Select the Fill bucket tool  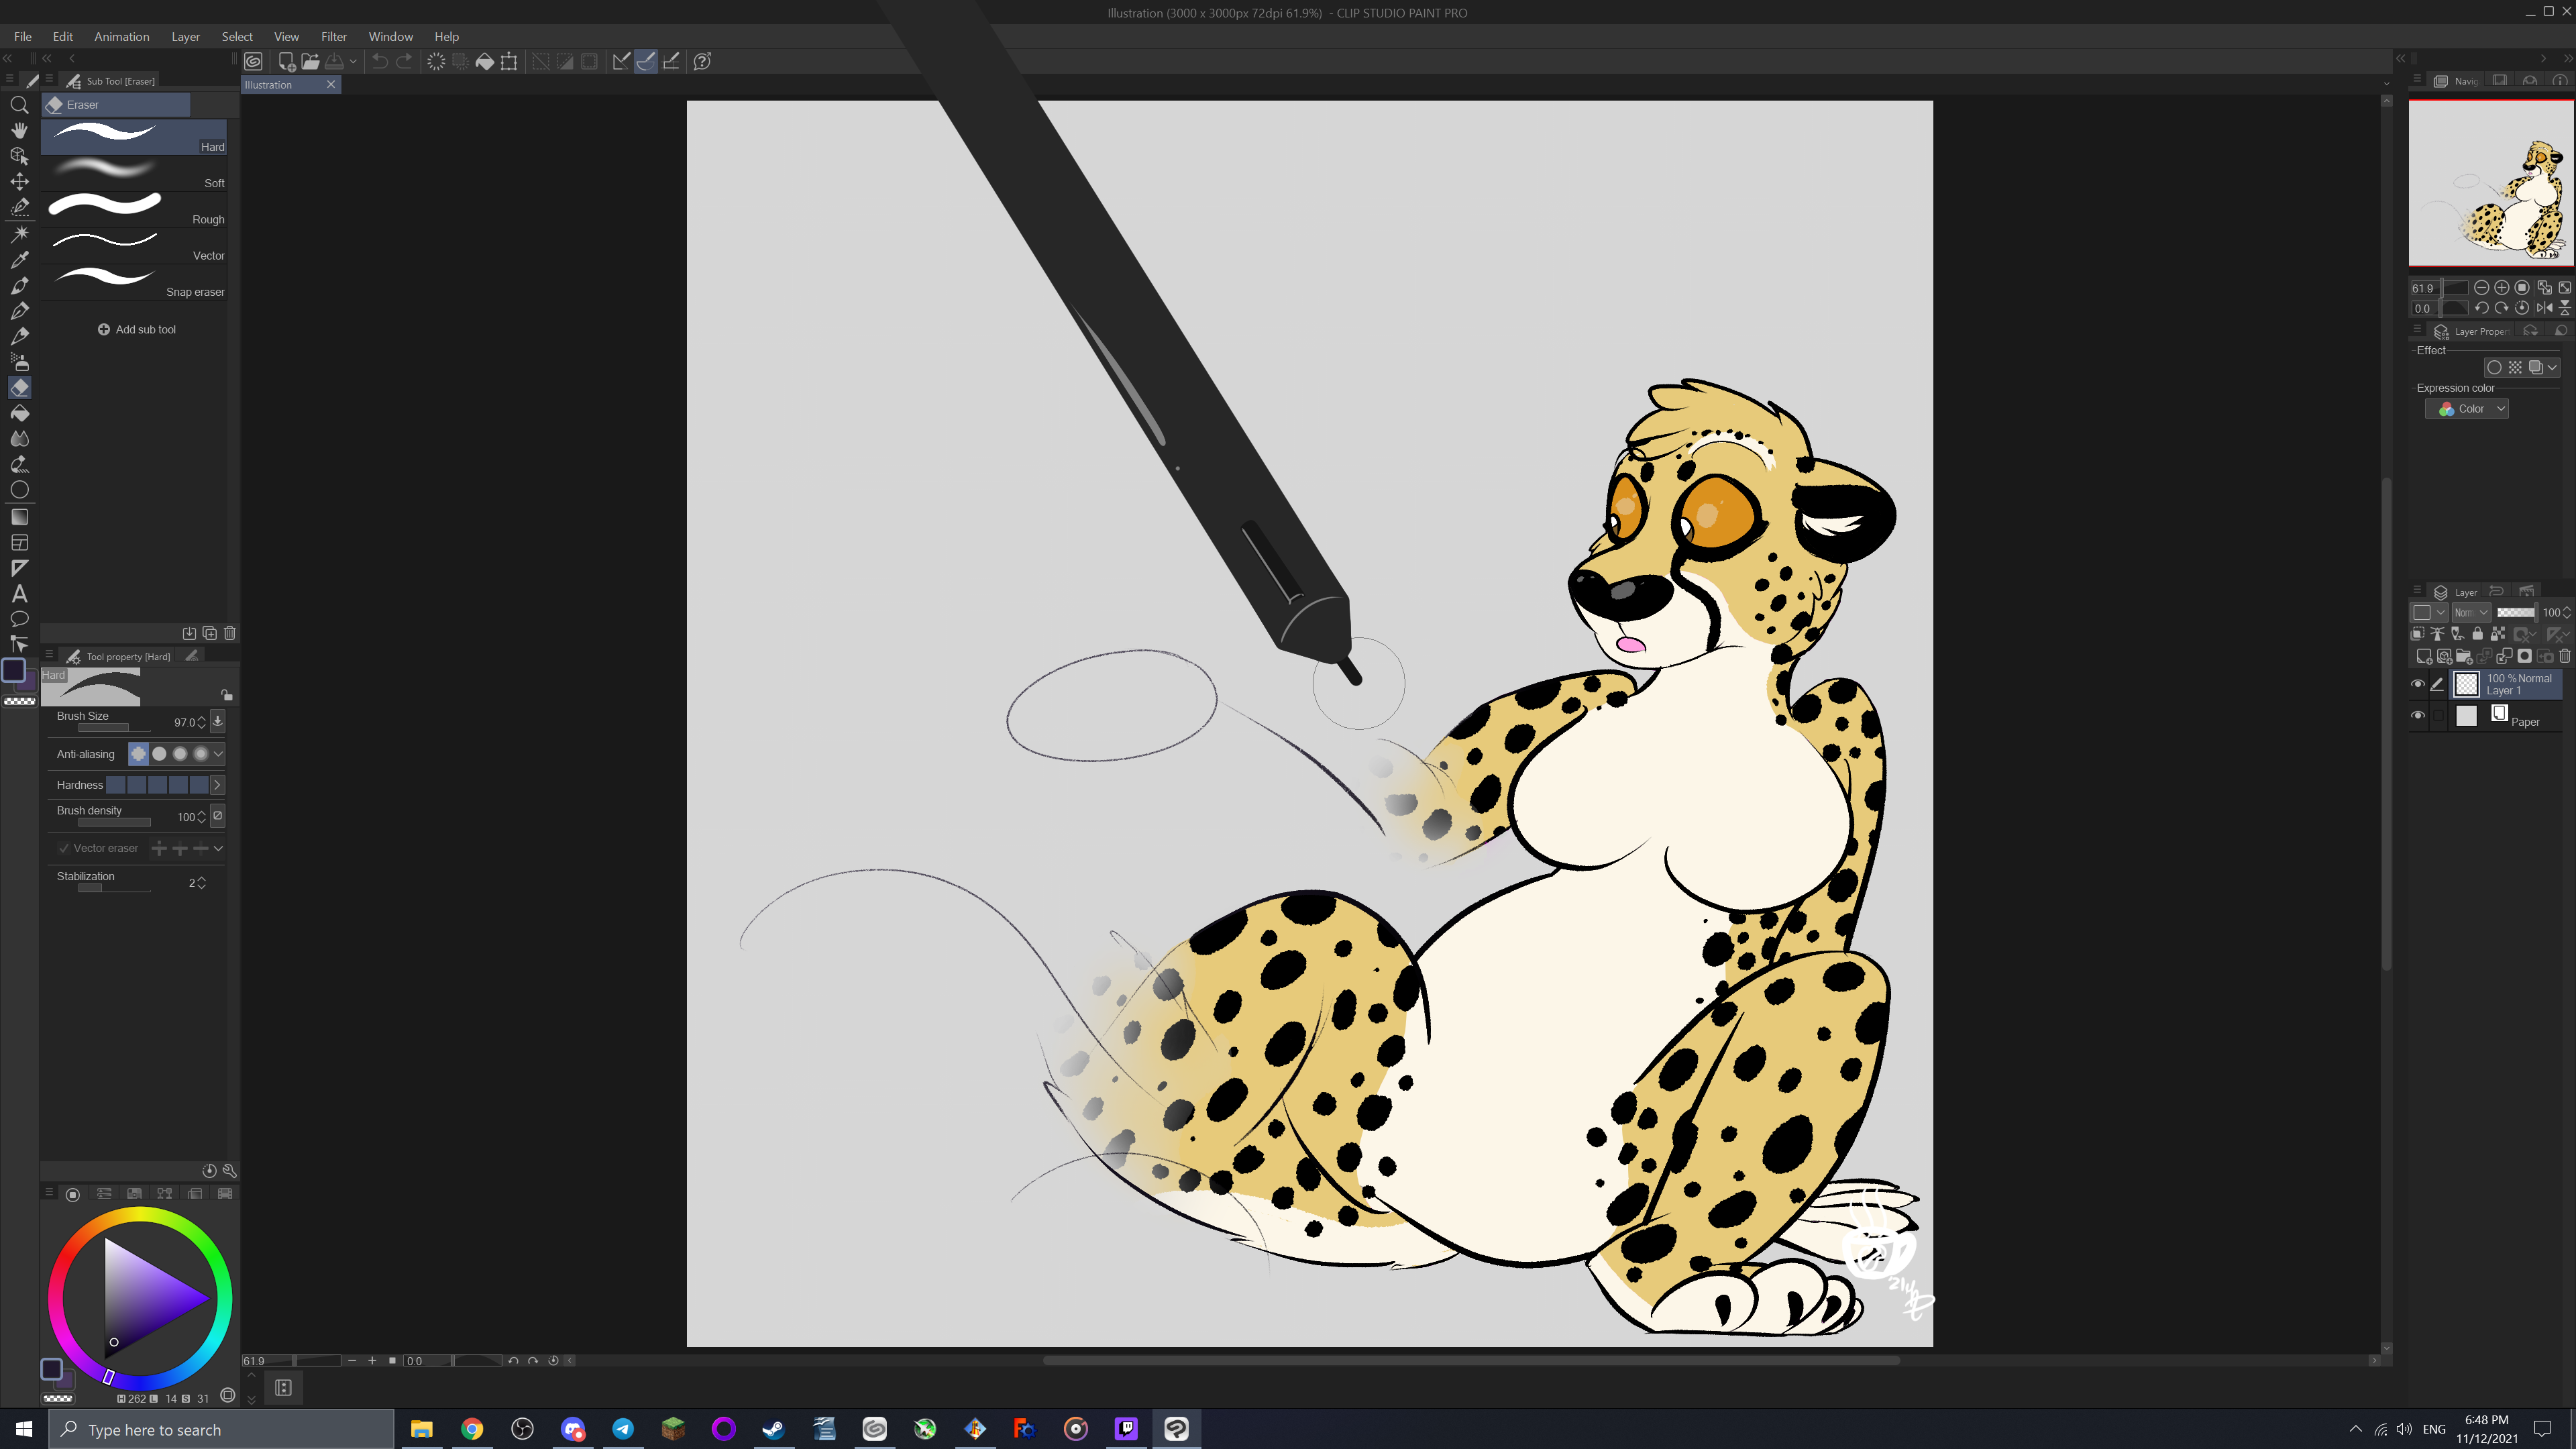[19, 413]
